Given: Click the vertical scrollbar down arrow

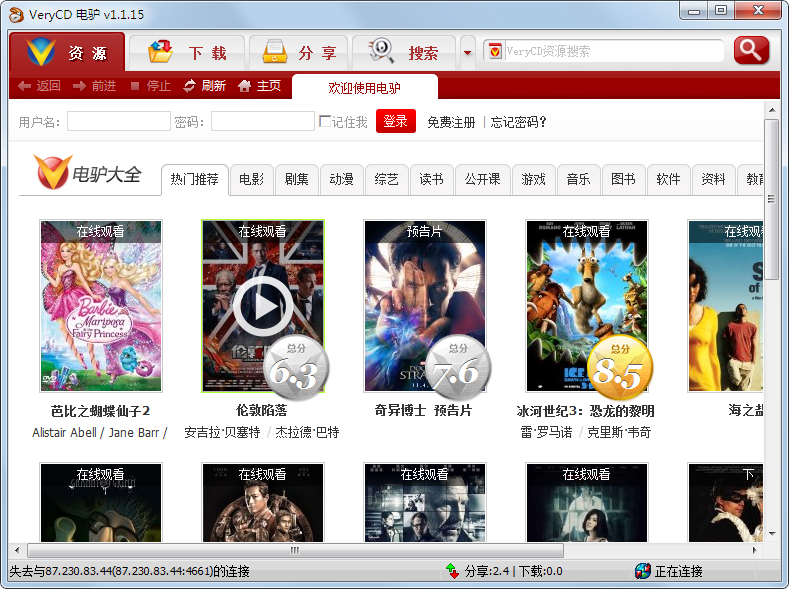Looking at the screenshot, I should click(771, 533).
